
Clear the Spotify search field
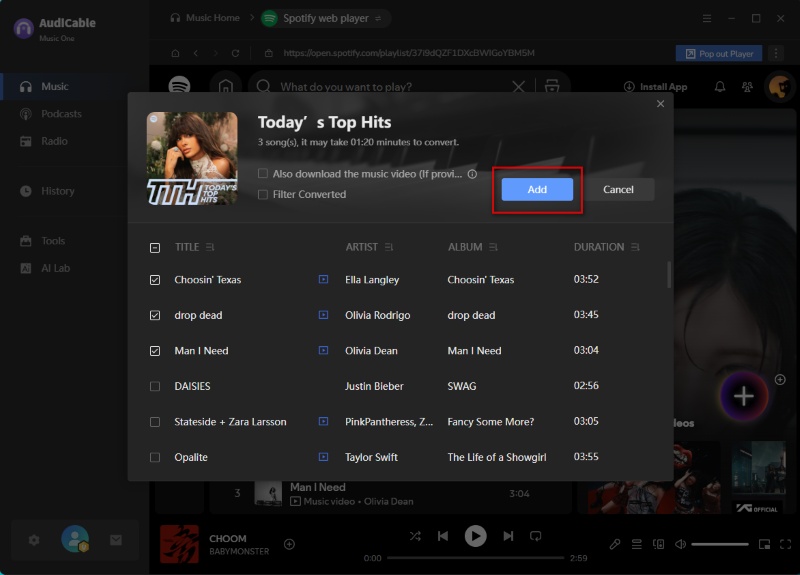[x=518, y=87]
